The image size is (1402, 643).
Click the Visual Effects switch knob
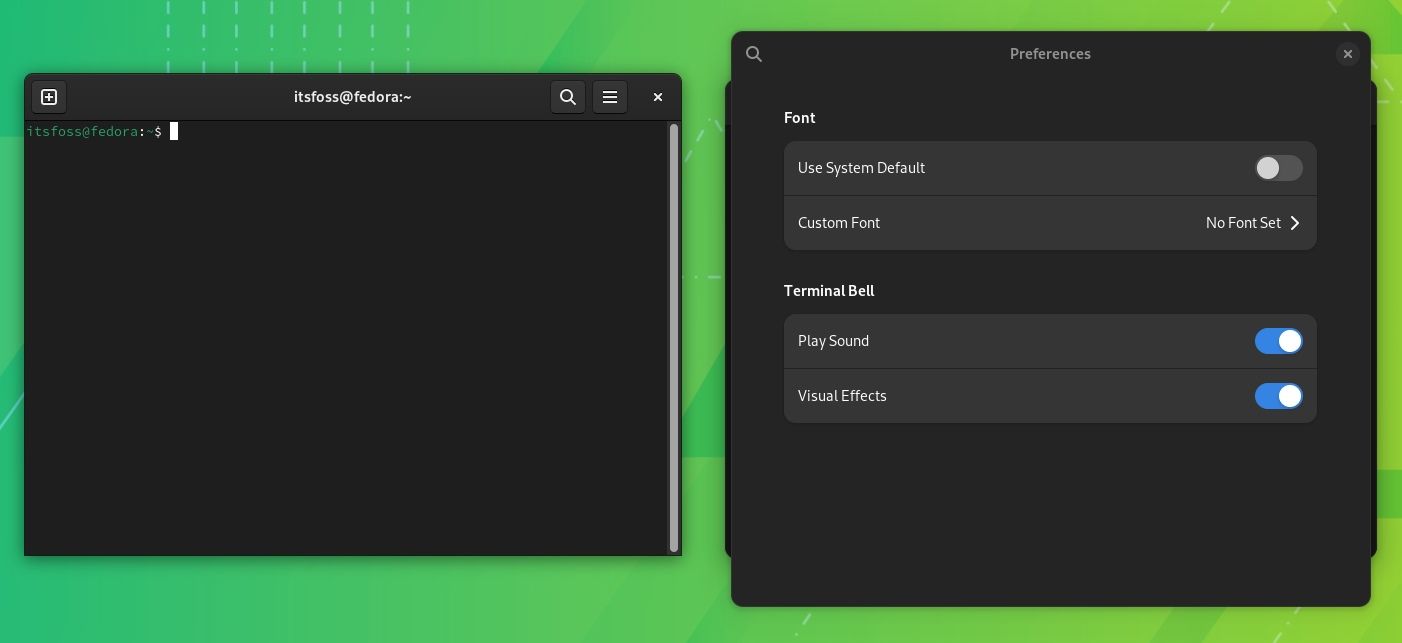[x=1290, y=396]
